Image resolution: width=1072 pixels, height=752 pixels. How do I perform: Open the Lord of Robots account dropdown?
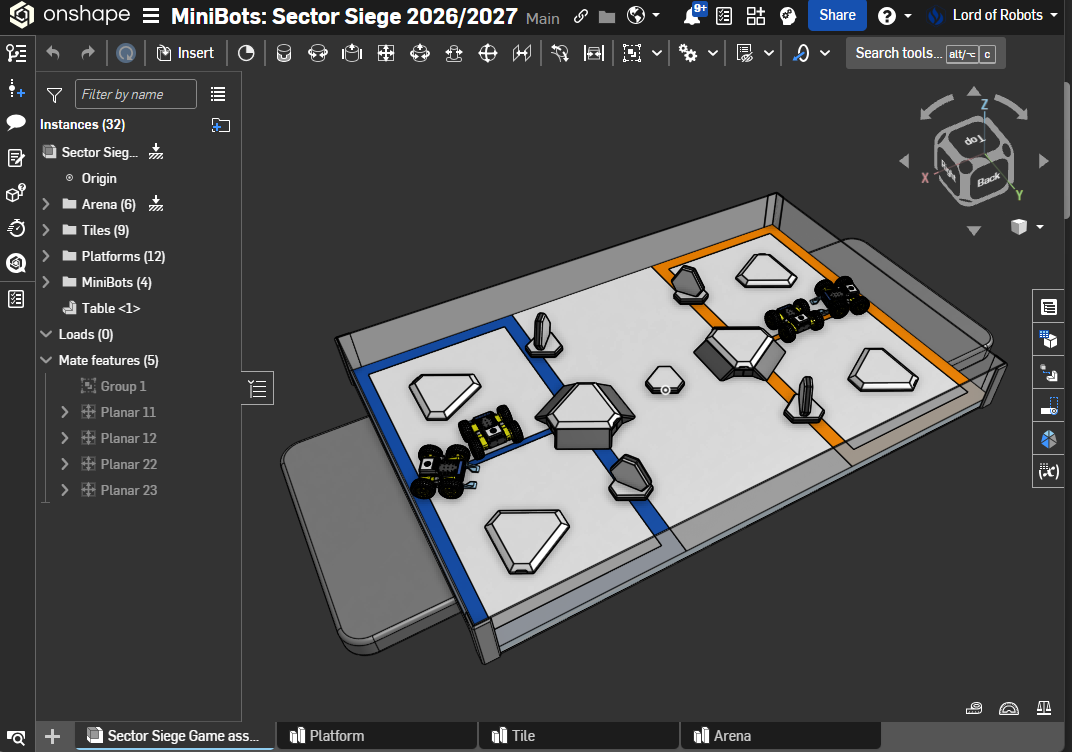point(995,15)
